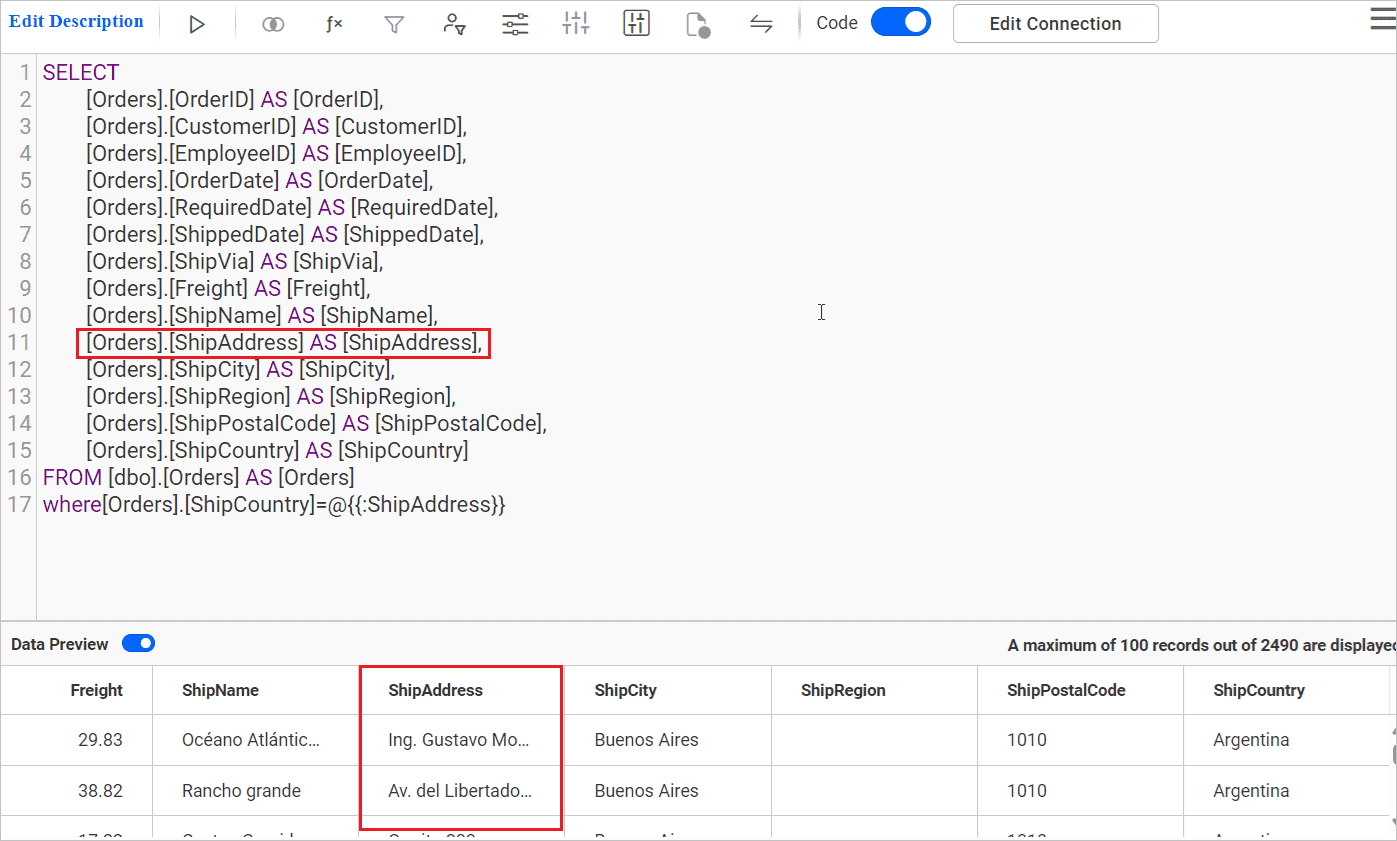Click the switch data source arrows icon
The height and width of the screenshot is (841, 1397).
tap(761, 23)
